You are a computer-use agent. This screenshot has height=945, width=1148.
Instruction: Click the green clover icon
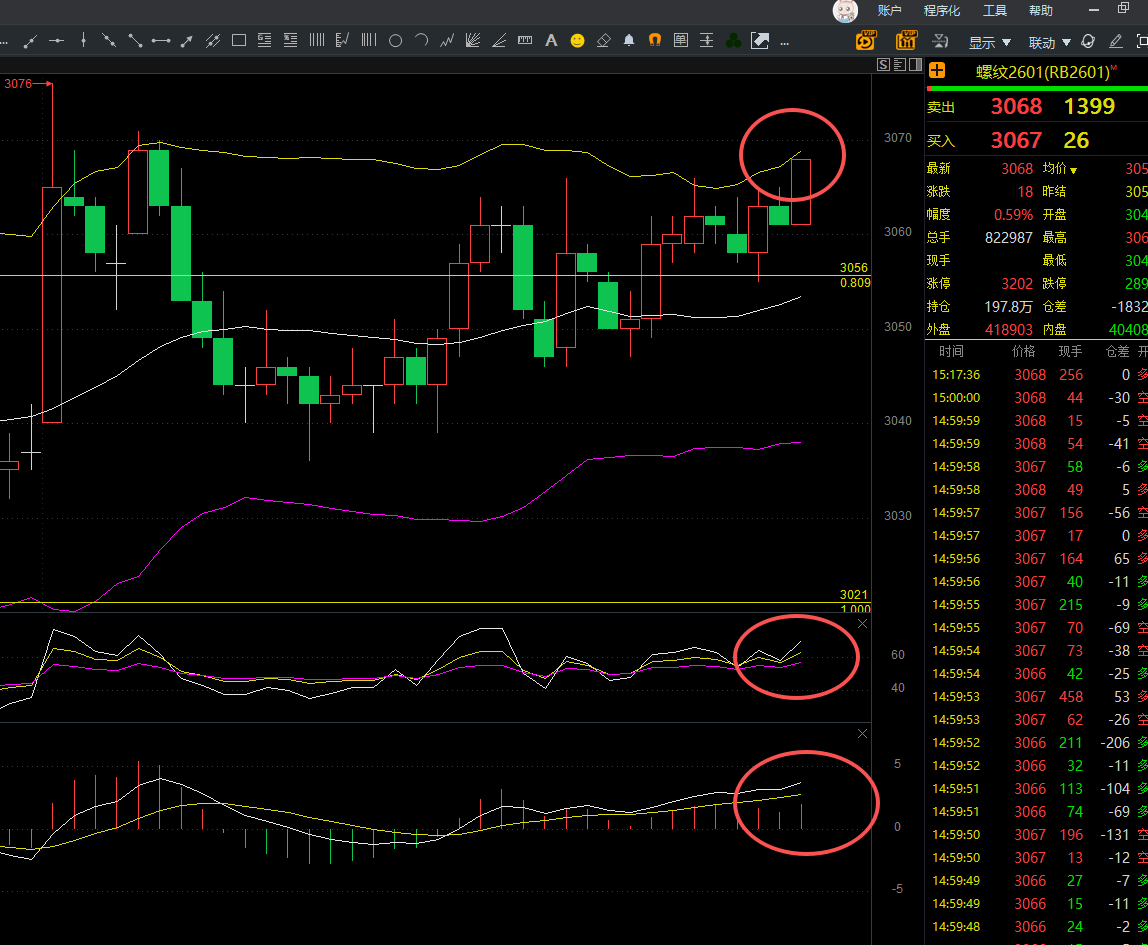coord(733,41)
